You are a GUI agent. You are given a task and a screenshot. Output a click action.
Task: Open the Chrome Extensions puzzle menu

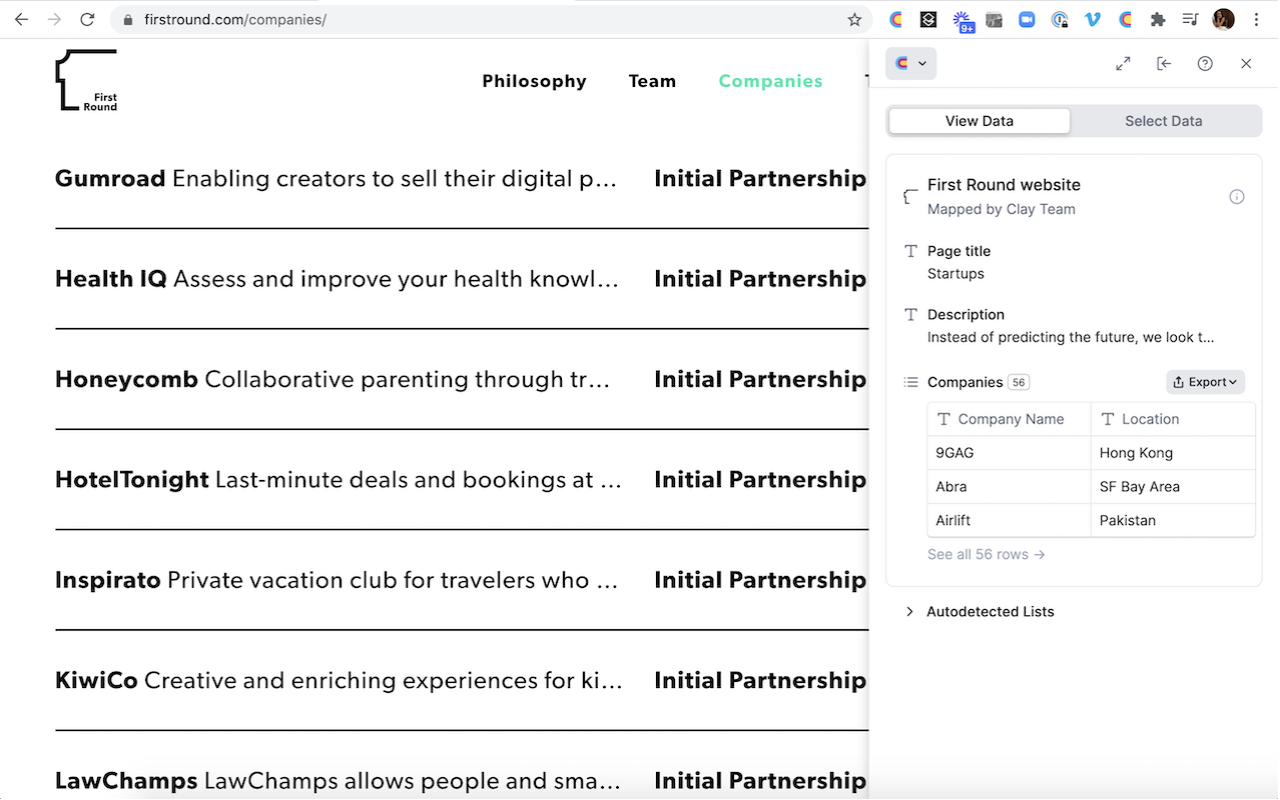click(x=1158, y=19)
